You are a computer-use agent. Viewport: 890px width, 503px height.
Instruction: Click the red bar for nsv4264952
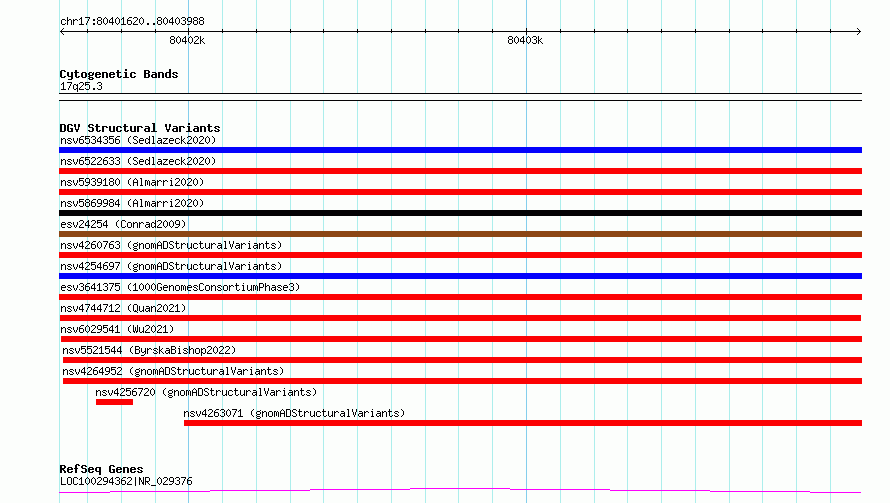[462, 381]
